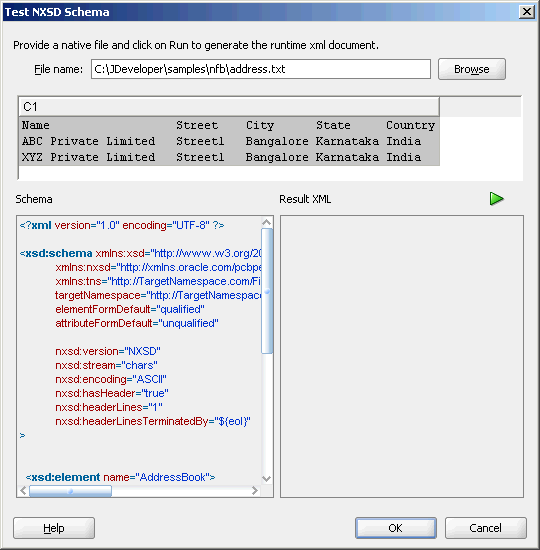
Task: Click the nxsd:hasHeader attribute line
Action: 112,393
